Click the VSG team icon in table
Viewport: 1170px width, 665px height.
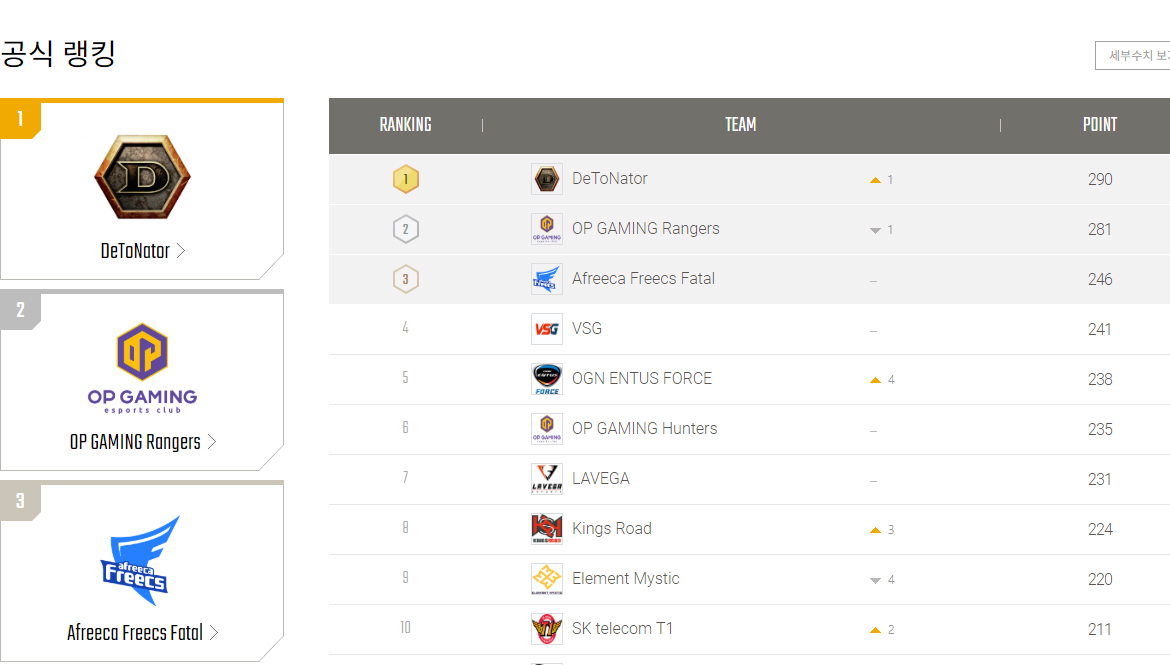click(547, 329)
